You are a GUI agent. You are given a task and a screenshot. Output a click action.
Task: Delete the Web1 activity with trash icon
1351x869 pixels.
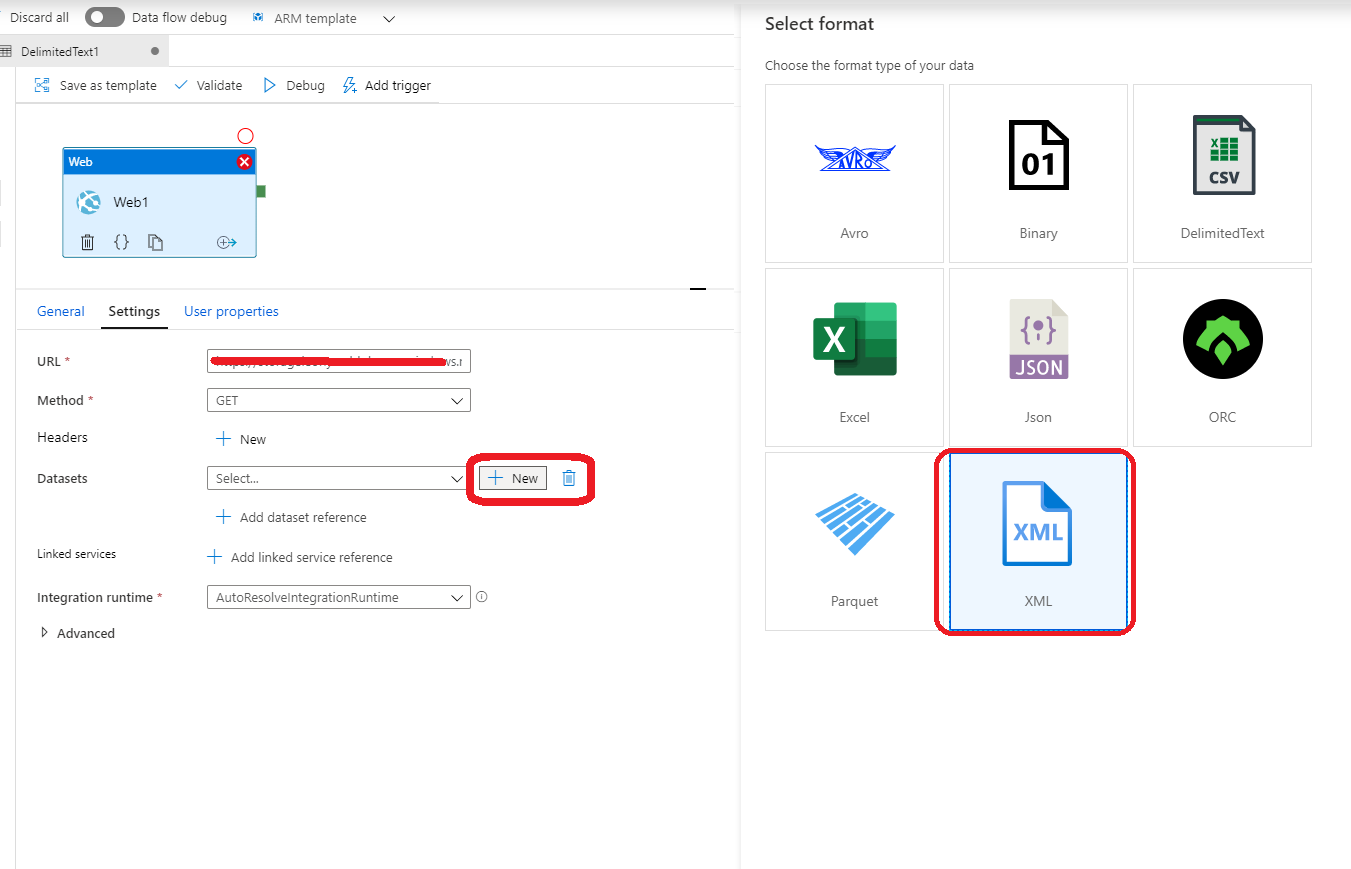87,242
